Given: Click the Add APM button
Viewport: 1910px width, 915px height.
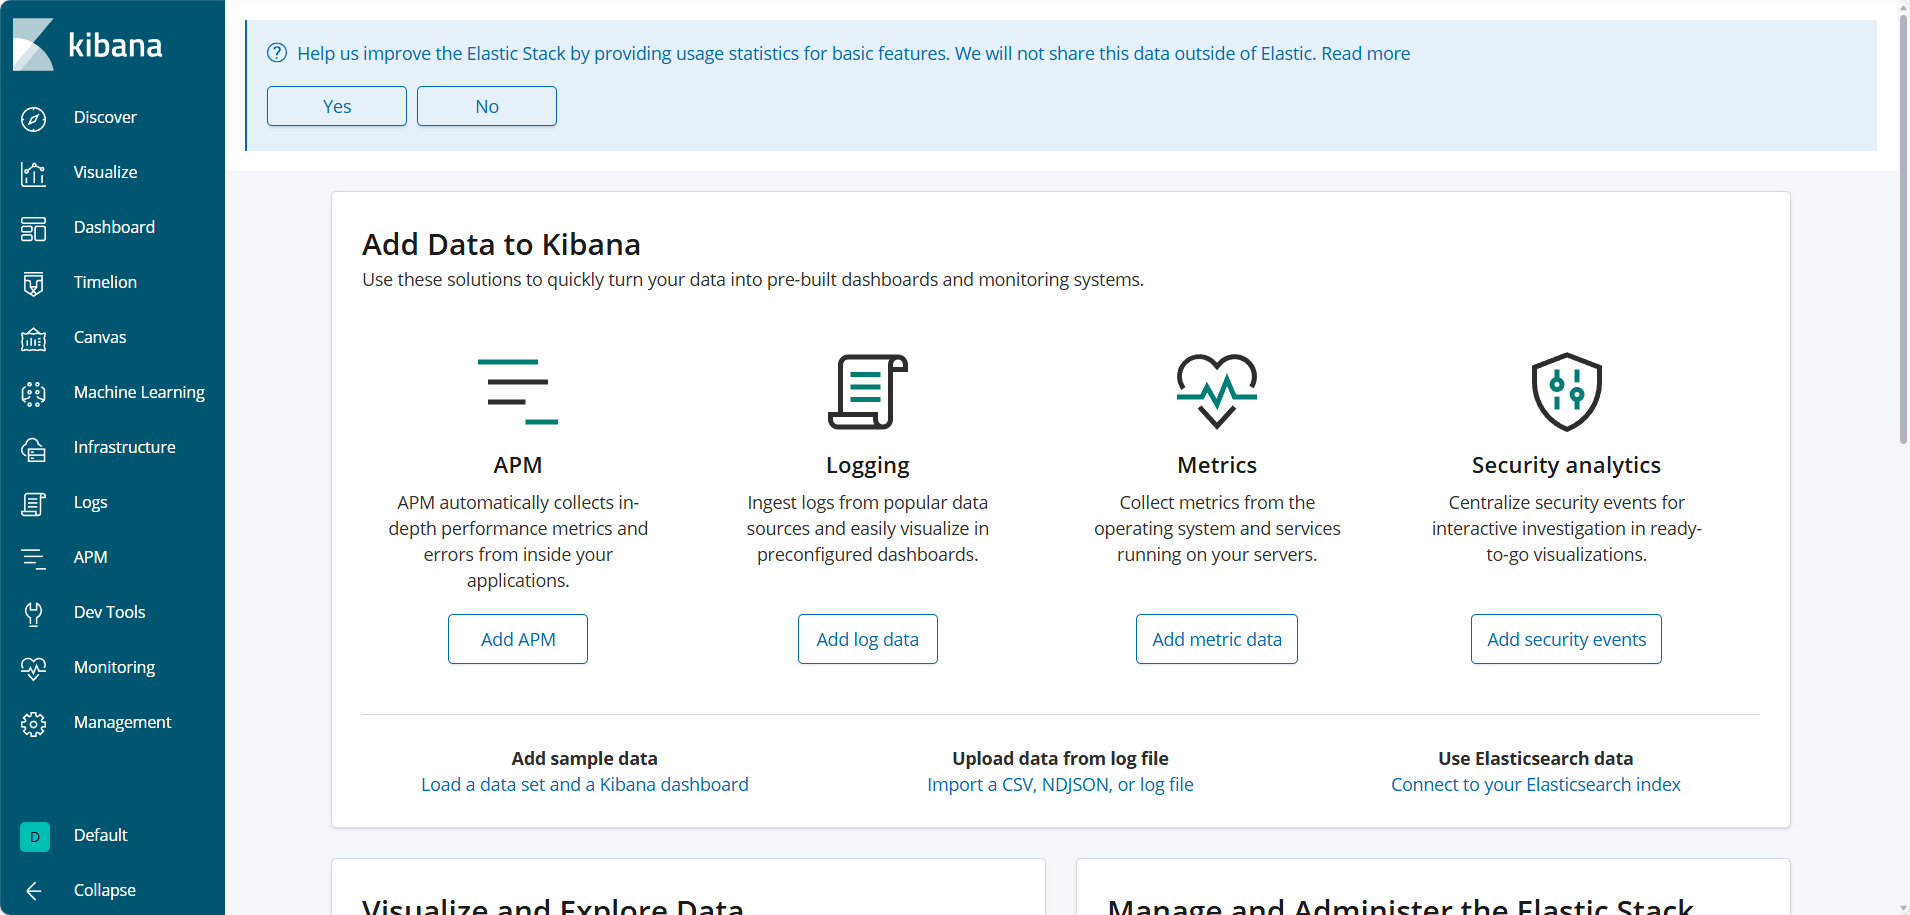Looking at the screenshot, I should 518,639.
